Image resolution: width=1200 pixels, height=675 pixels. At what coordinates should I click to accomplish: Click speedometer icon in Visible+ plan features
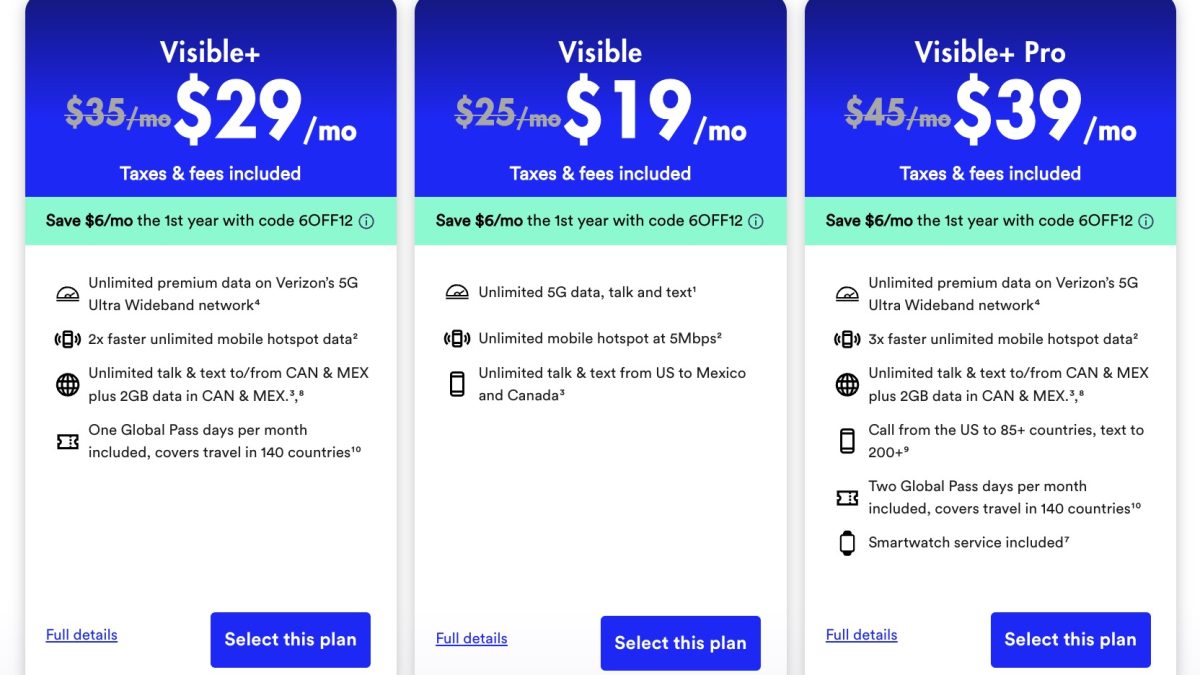pos(67,294)
